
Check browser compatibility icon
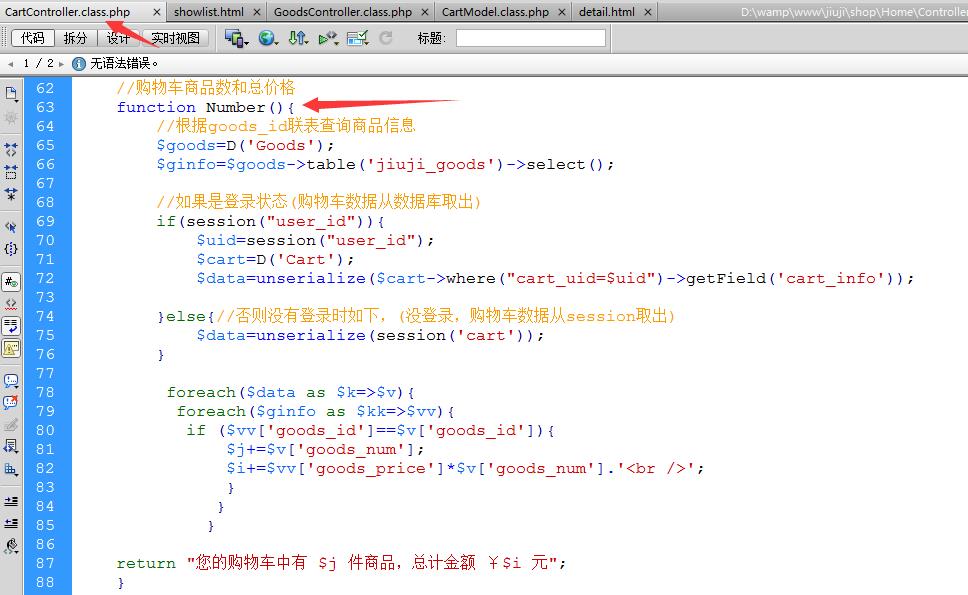click(357, 38)
